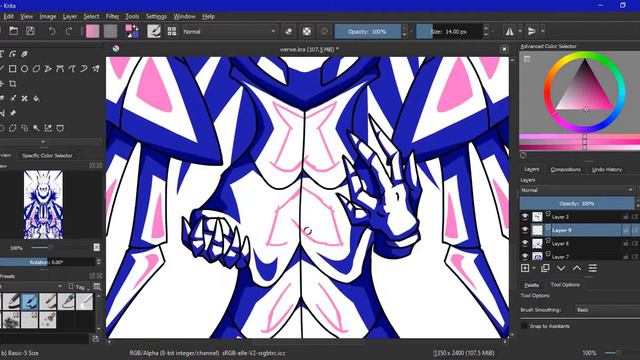
Task: Click the reload original preset icon
Action: (x=324, y=31)
